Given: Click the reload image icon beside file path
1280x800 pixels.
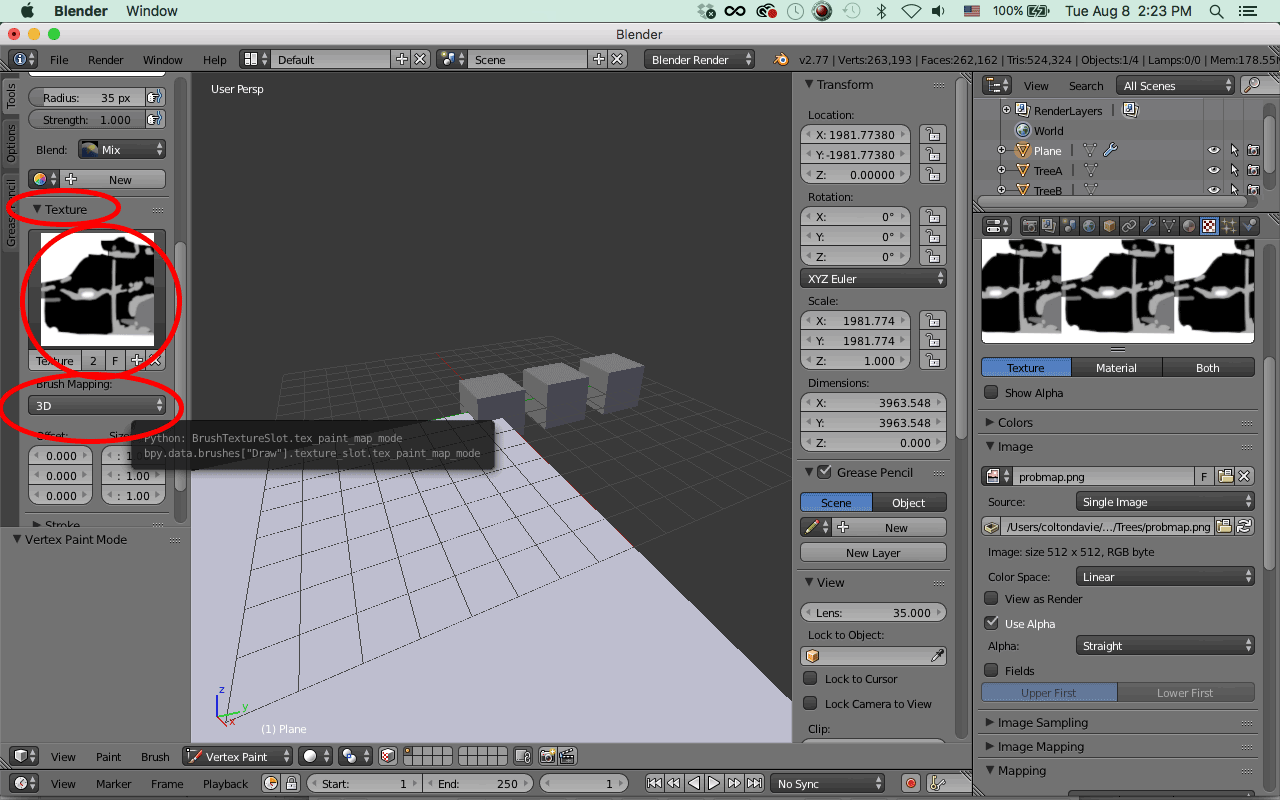Looking at the screenshot, I should pos(1244,526).
